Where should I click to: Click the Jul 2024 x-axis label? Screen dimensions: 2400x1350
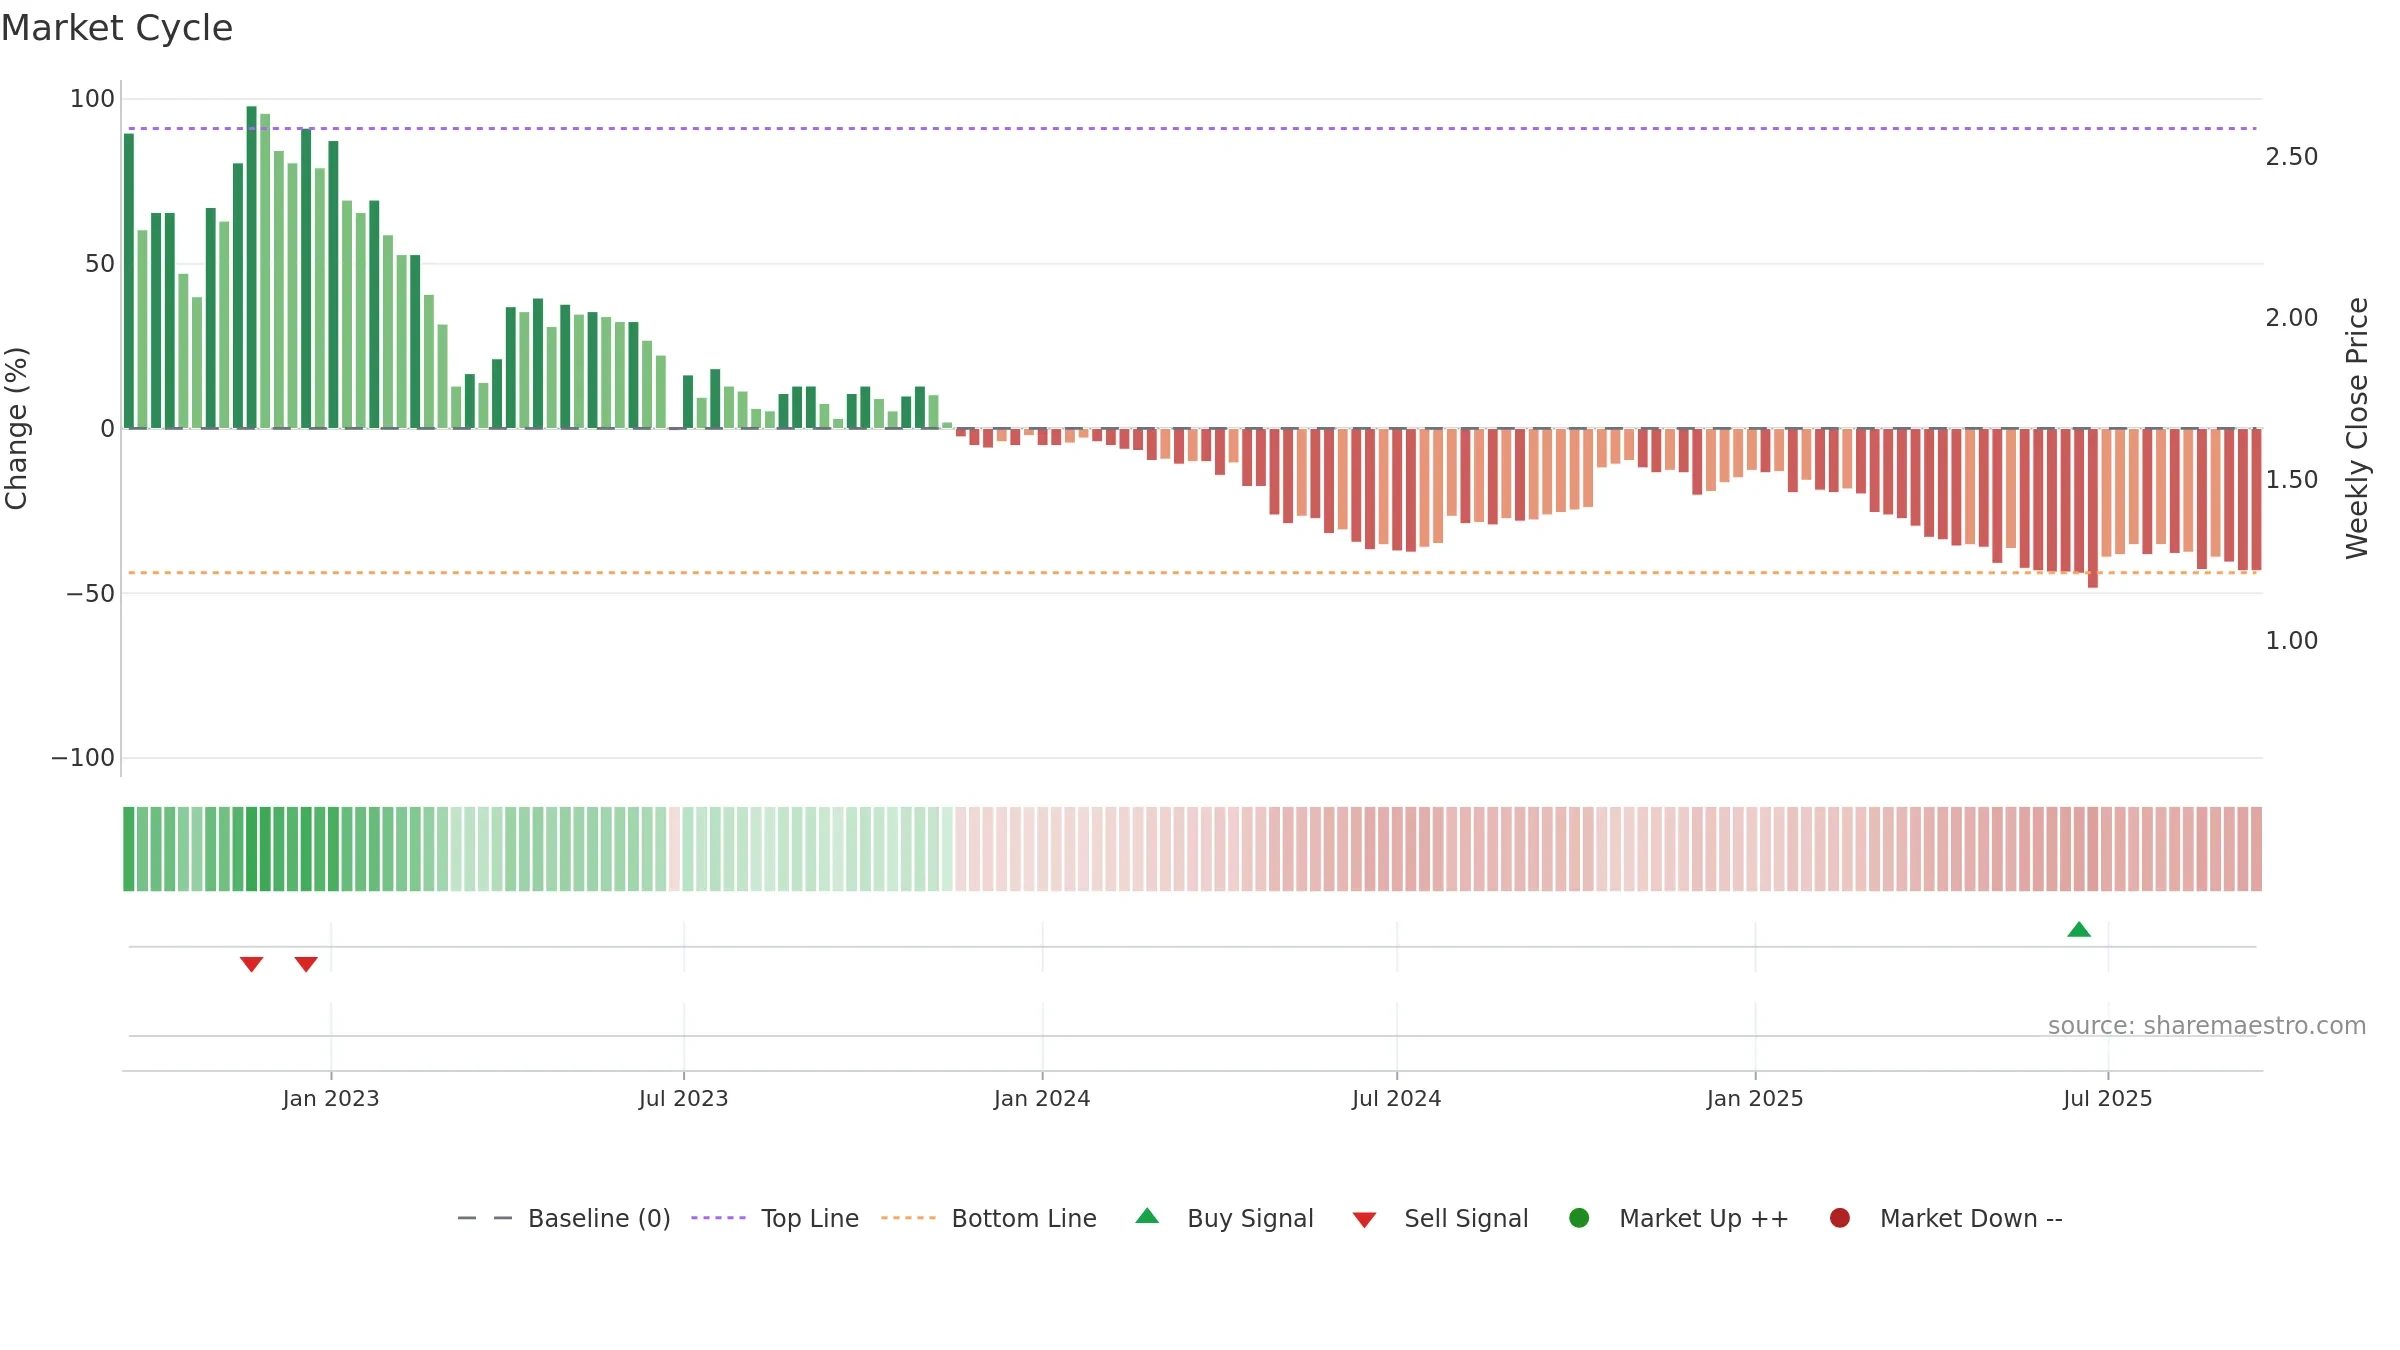(x=1397, y=1098)
